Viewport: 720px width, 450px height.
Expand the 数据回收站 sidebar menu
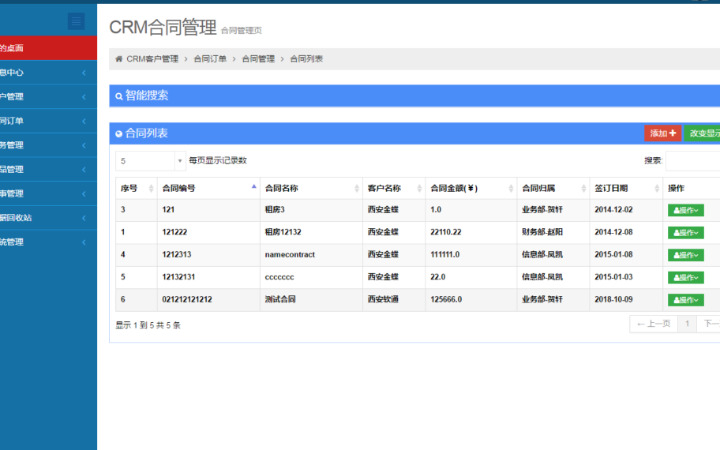coord(48,218)
